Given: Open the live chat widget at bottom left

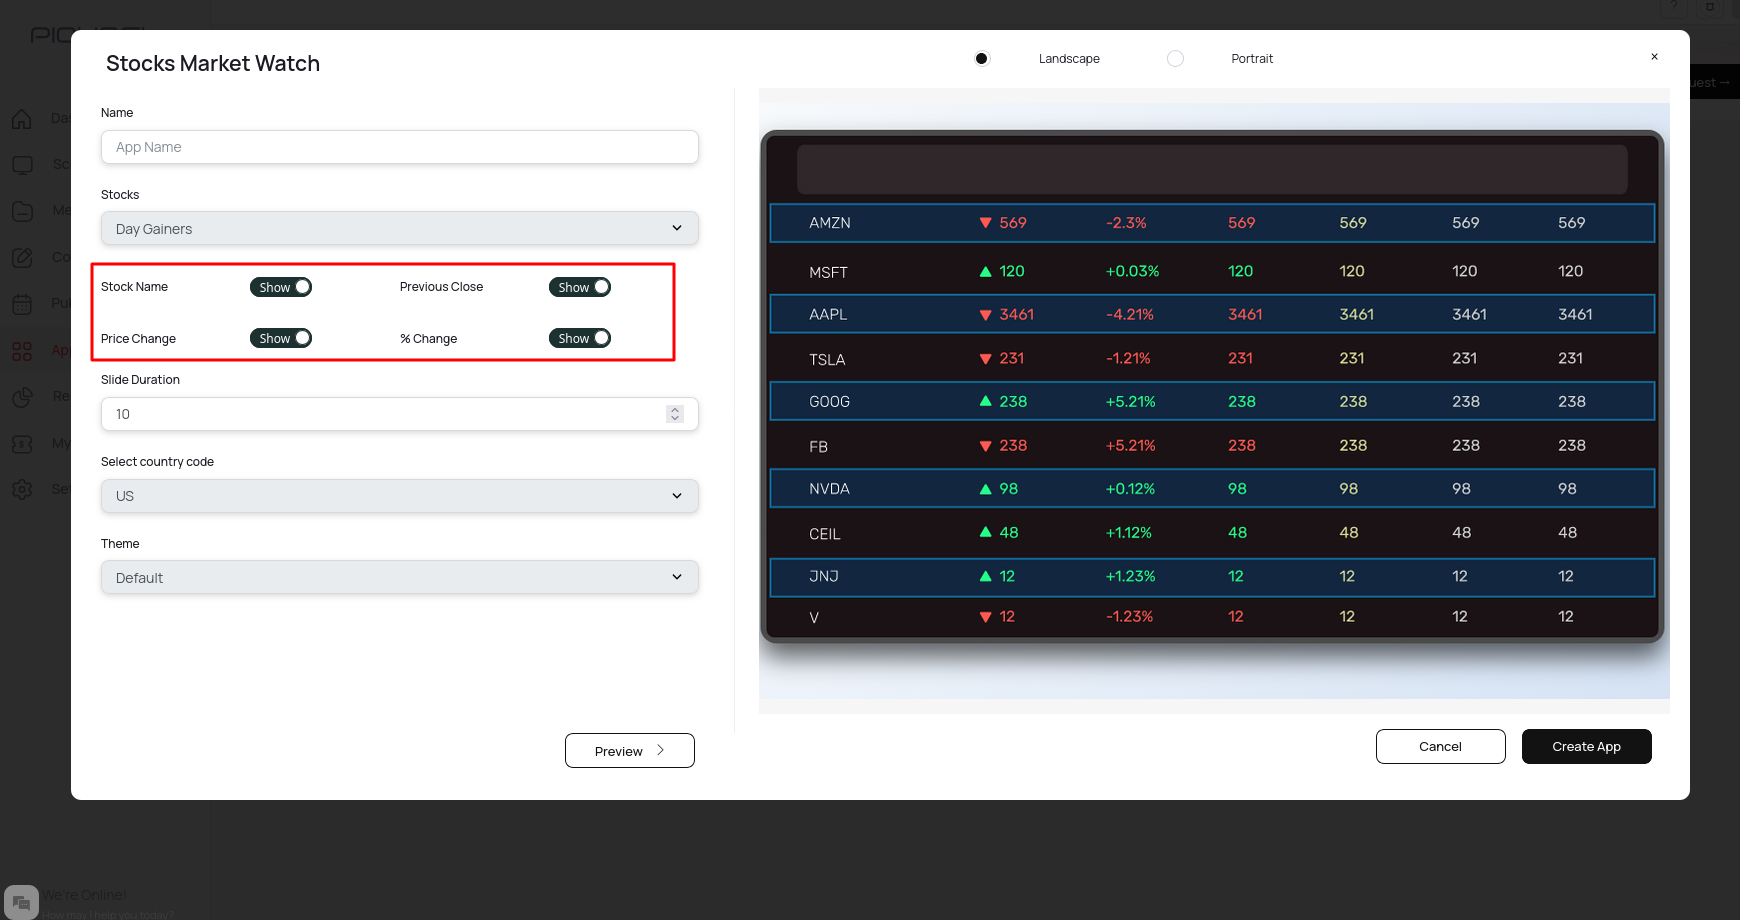Looking at the screenshot, I should (x=21, y=901).
